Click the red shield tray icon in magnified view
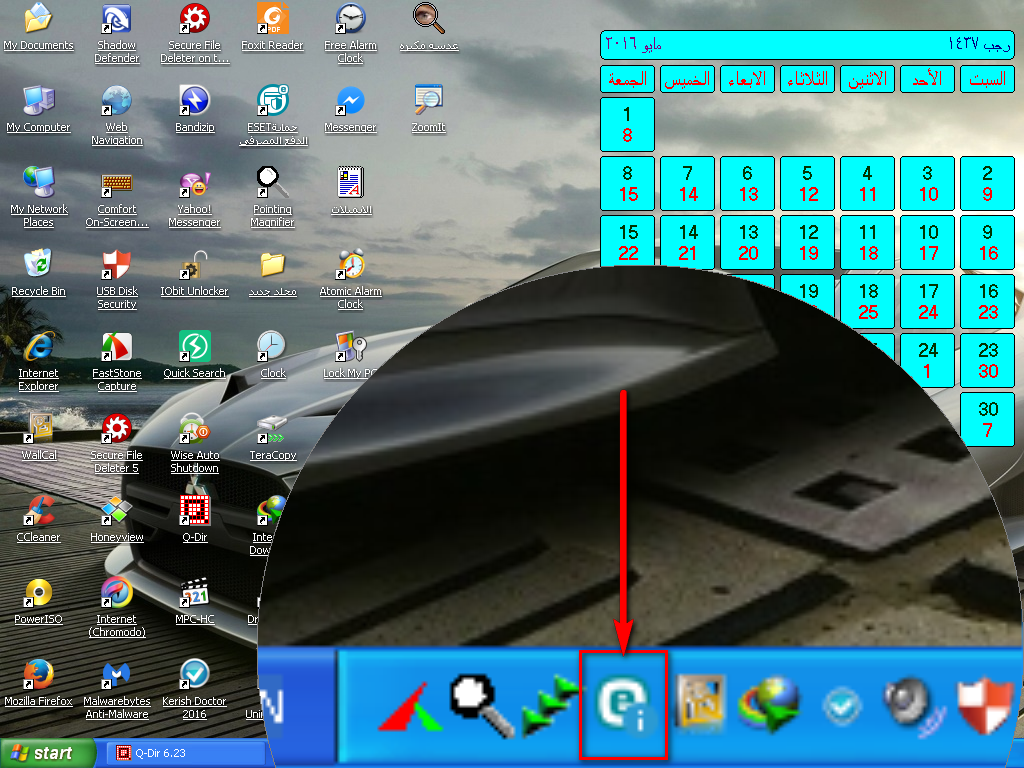 pyautogui.click(x=984, y=705)
